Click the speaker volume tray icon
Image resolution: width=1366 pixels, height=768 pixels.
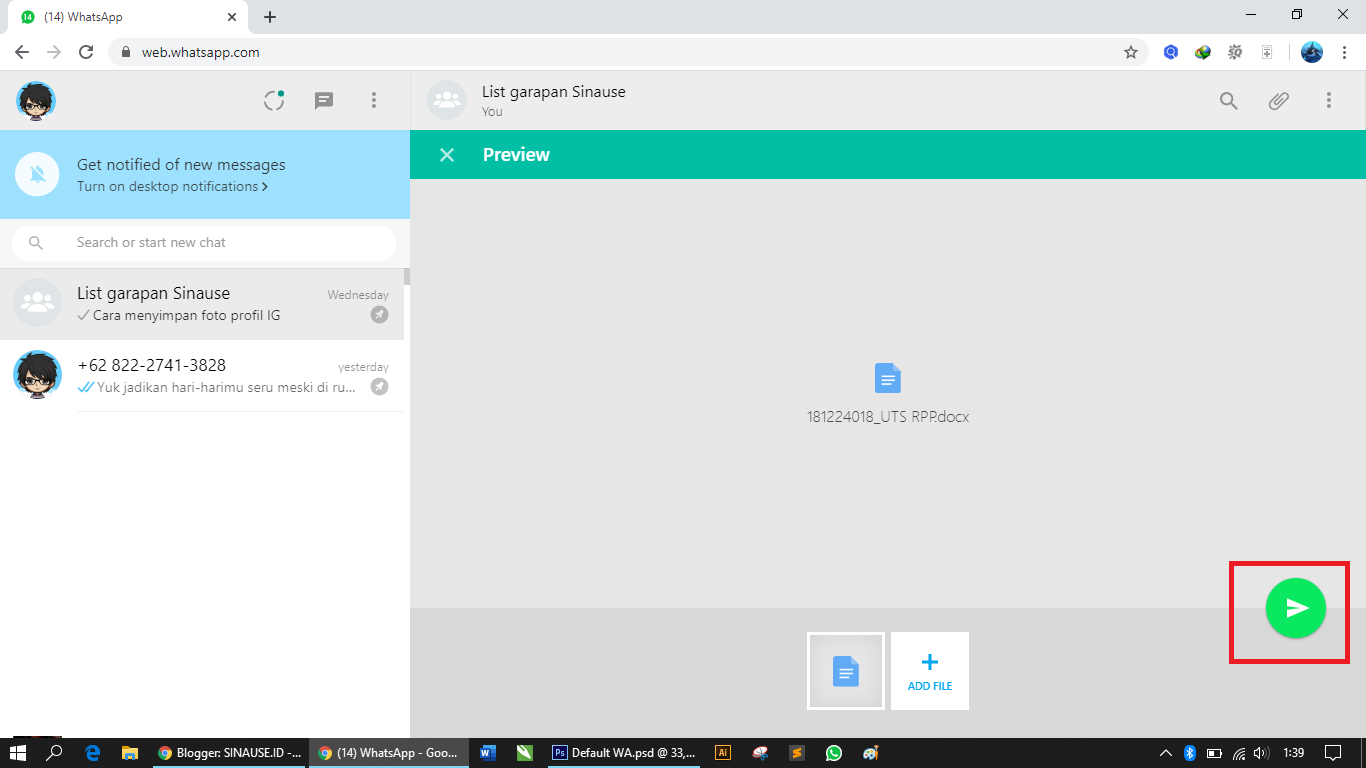1261,753
